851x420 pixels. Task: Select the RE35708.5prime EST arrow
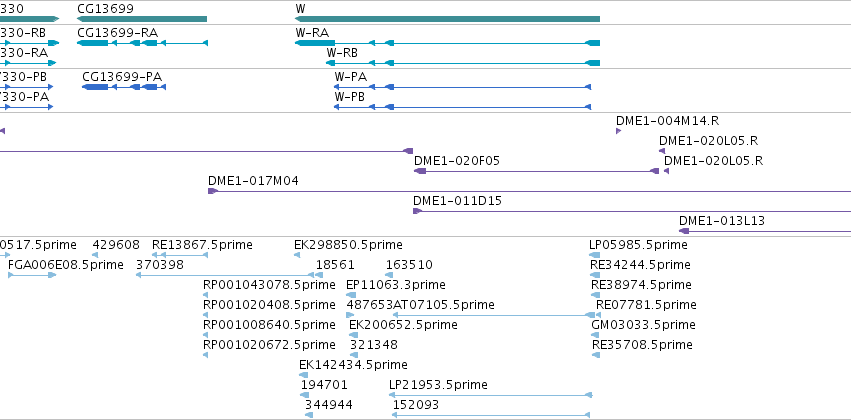595,355
